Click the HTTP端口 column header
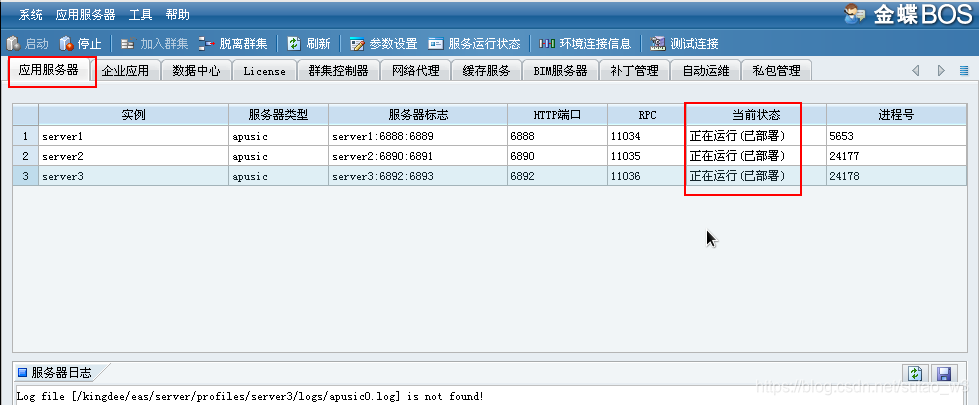The height and width of the screenshot is (405, 979). coord(558,115)
